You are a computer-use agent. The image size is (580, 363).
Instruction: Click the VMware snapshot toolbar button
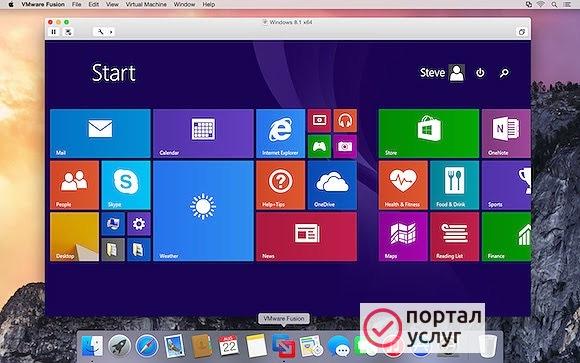pyautogui.click(x=68, y=32)
